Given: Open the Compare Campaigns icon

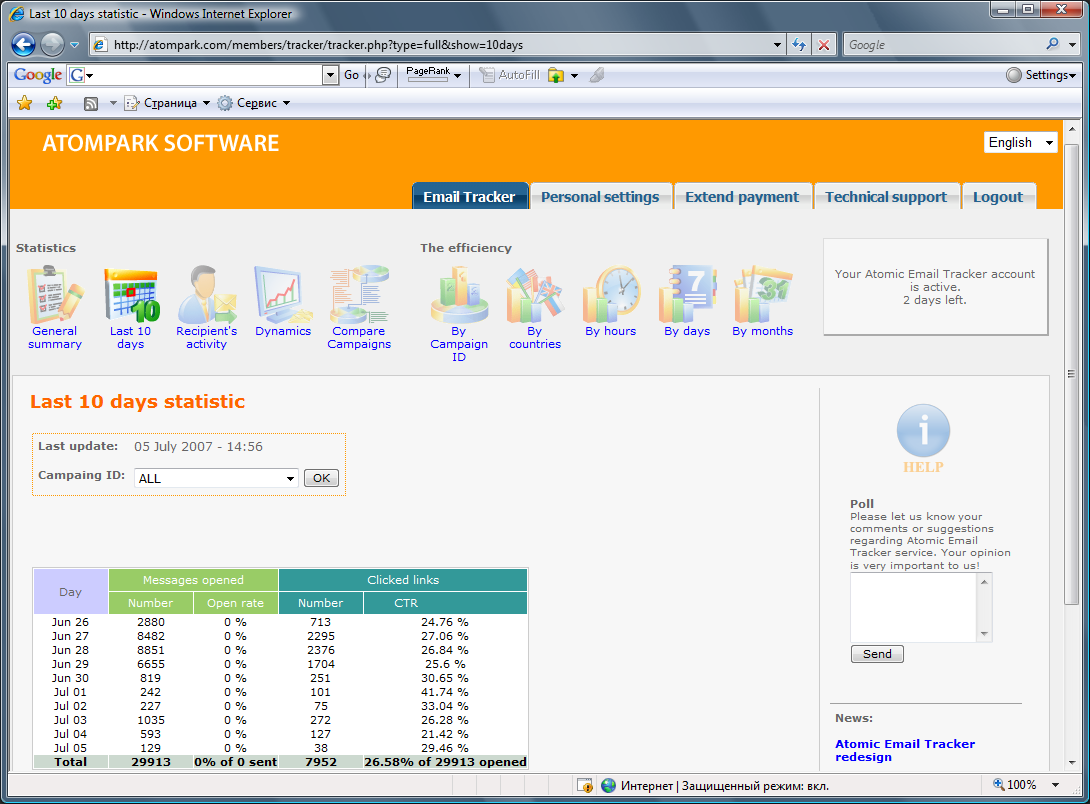Looking at the screenshot, I should pos(359,295).
